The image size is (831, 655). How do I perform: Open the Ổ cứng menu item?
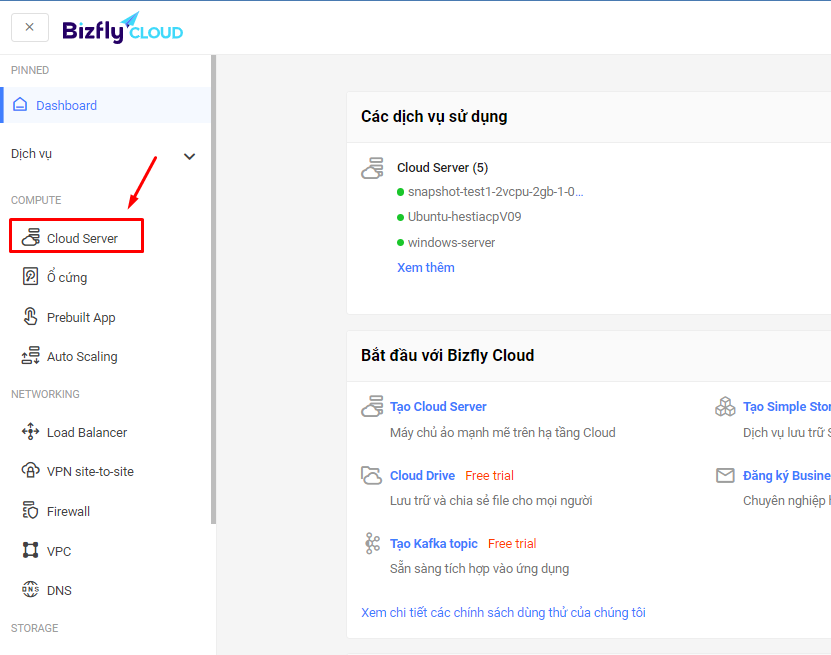[67, 277]
